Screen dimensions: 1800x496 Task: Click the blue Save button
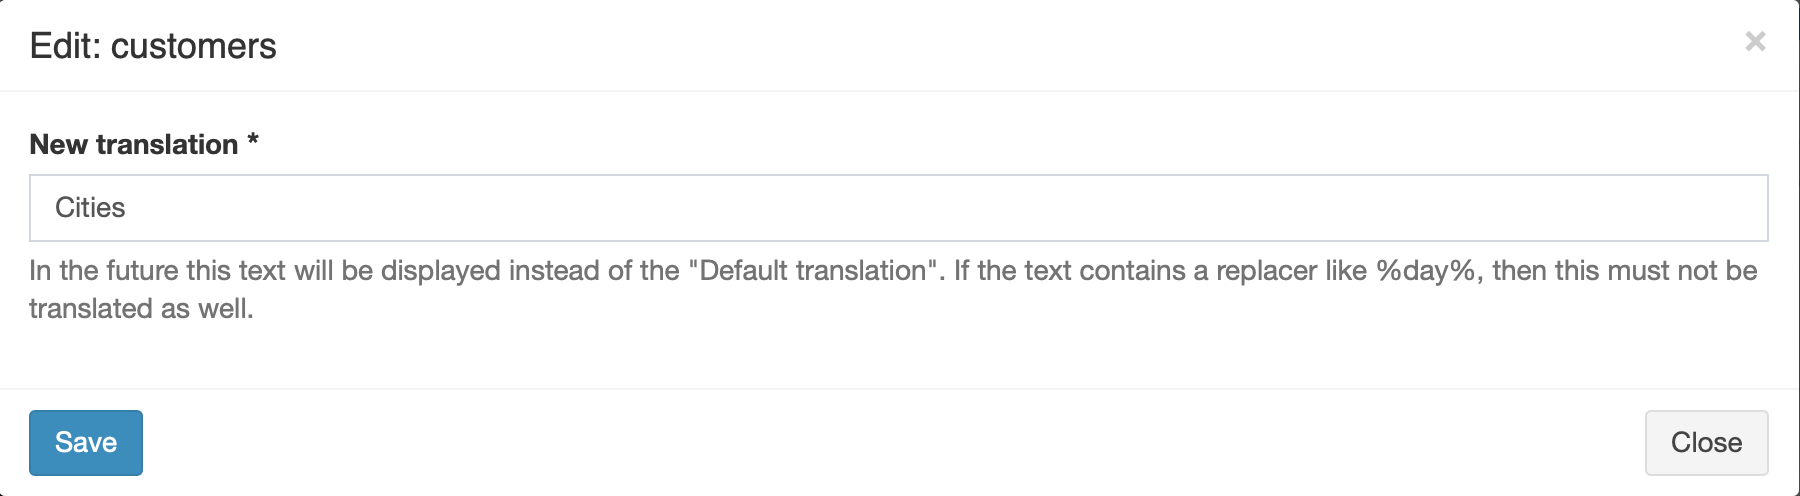pos(86,443)
